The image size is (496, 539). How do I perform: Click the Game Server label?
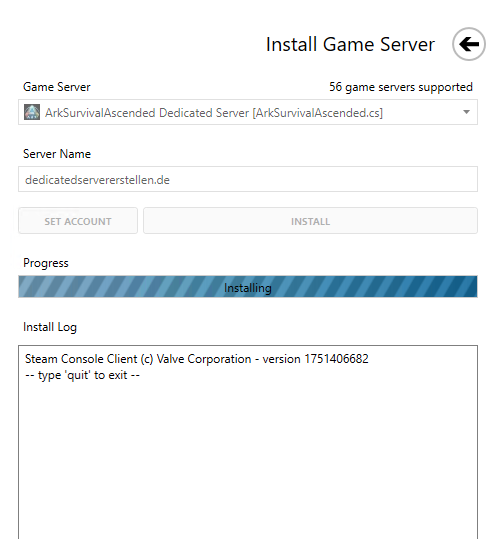pyautogui.click(x=57, y=87)
